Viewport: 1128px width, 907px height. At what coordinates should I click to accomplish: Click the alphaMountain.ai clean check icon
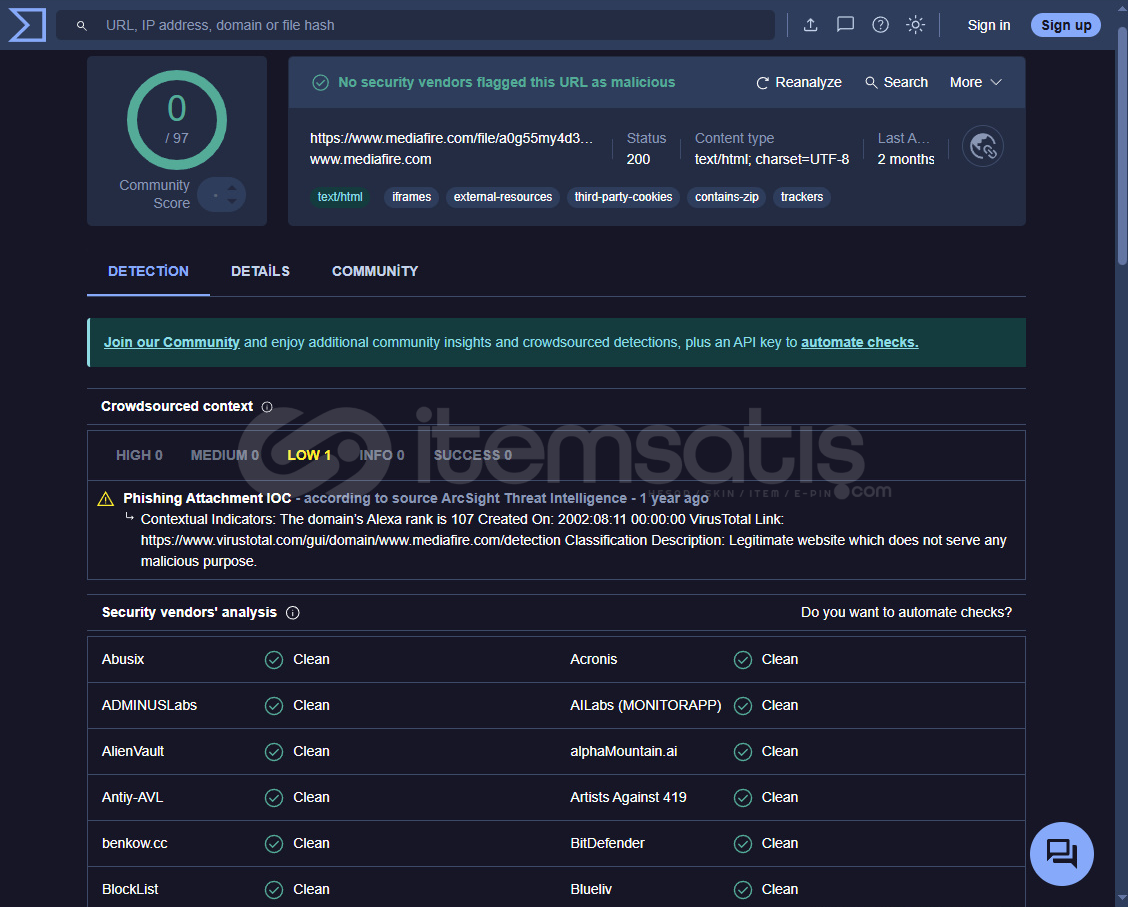(743, 752)
